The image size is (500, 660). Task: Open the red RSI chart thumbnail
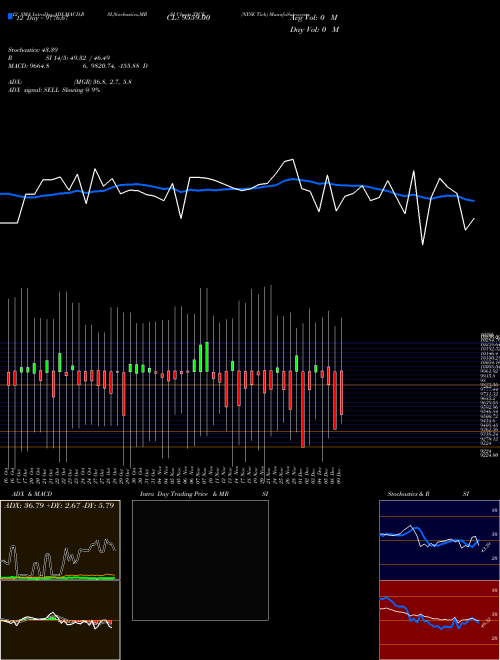pos(439,620)
